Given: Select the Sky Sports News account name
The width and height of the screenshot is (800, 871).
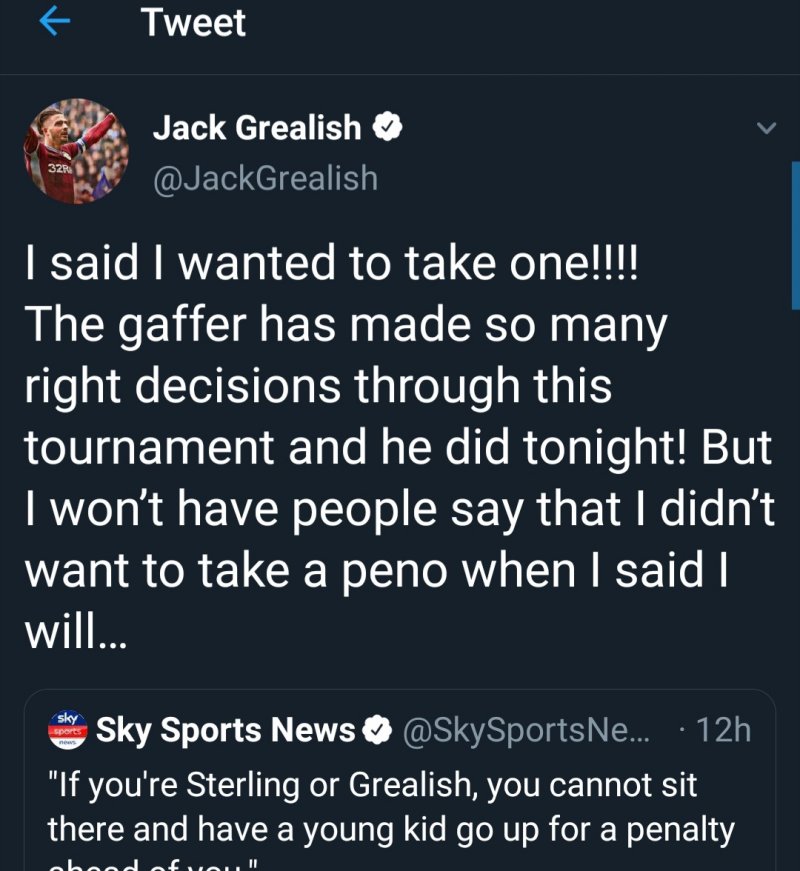Looking at the screenshot, I should click(225, 731).
